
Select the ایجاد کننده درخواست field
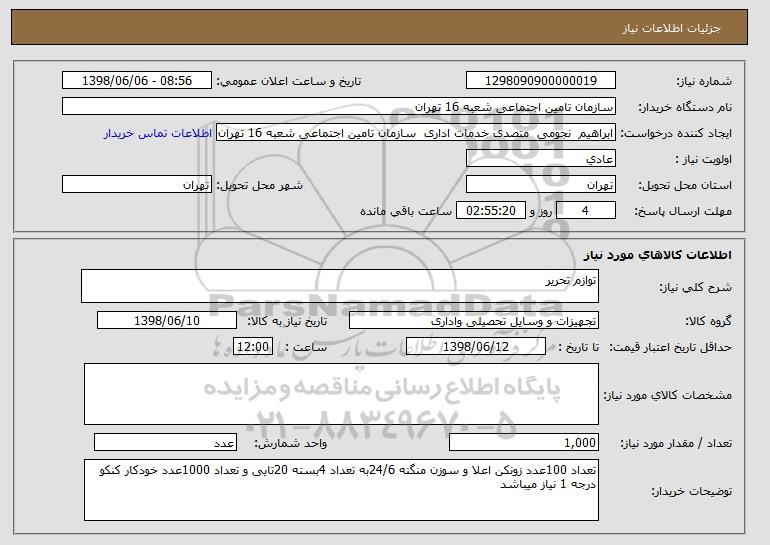416,133
